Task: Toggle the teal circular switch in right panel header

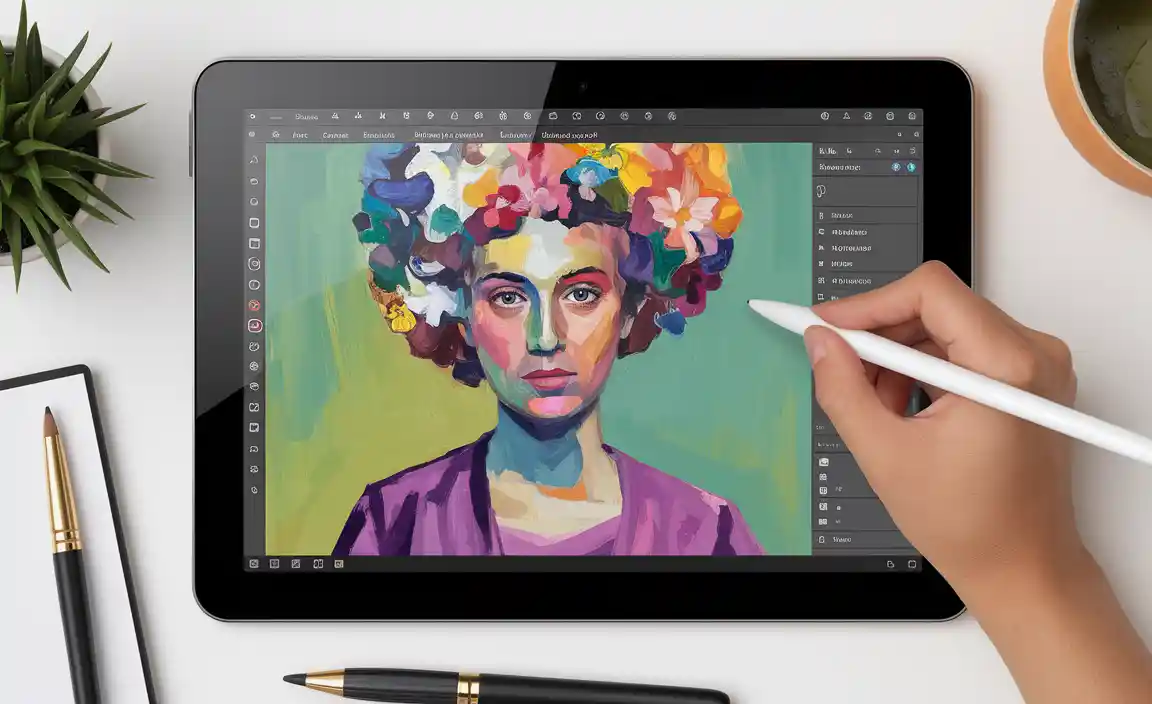Action: (x=911, y=167)
